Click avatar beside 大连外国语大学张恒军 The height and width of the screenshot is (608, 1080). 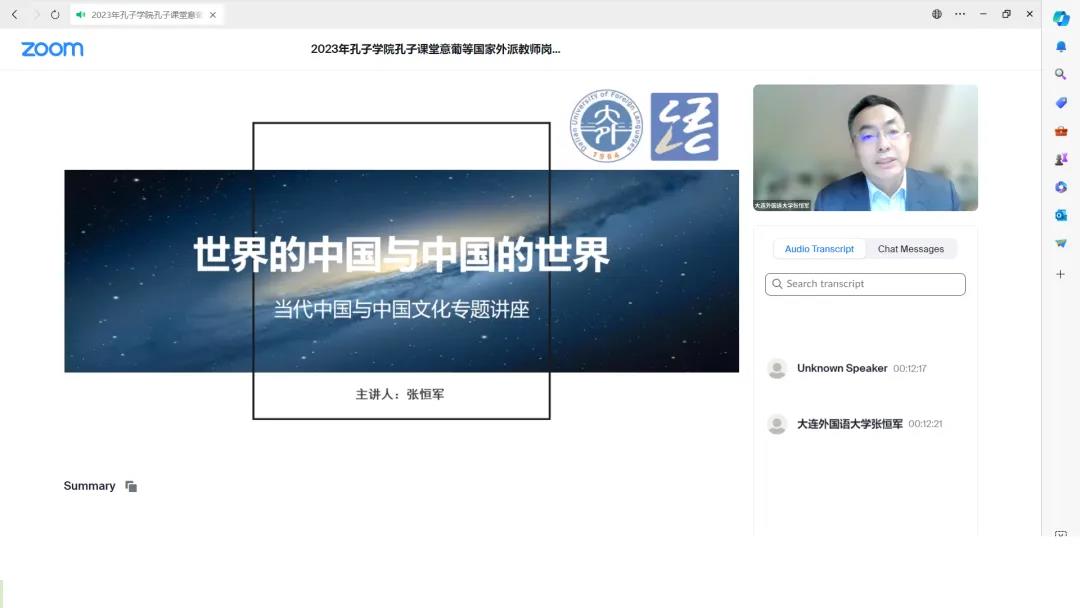(777, 424)
